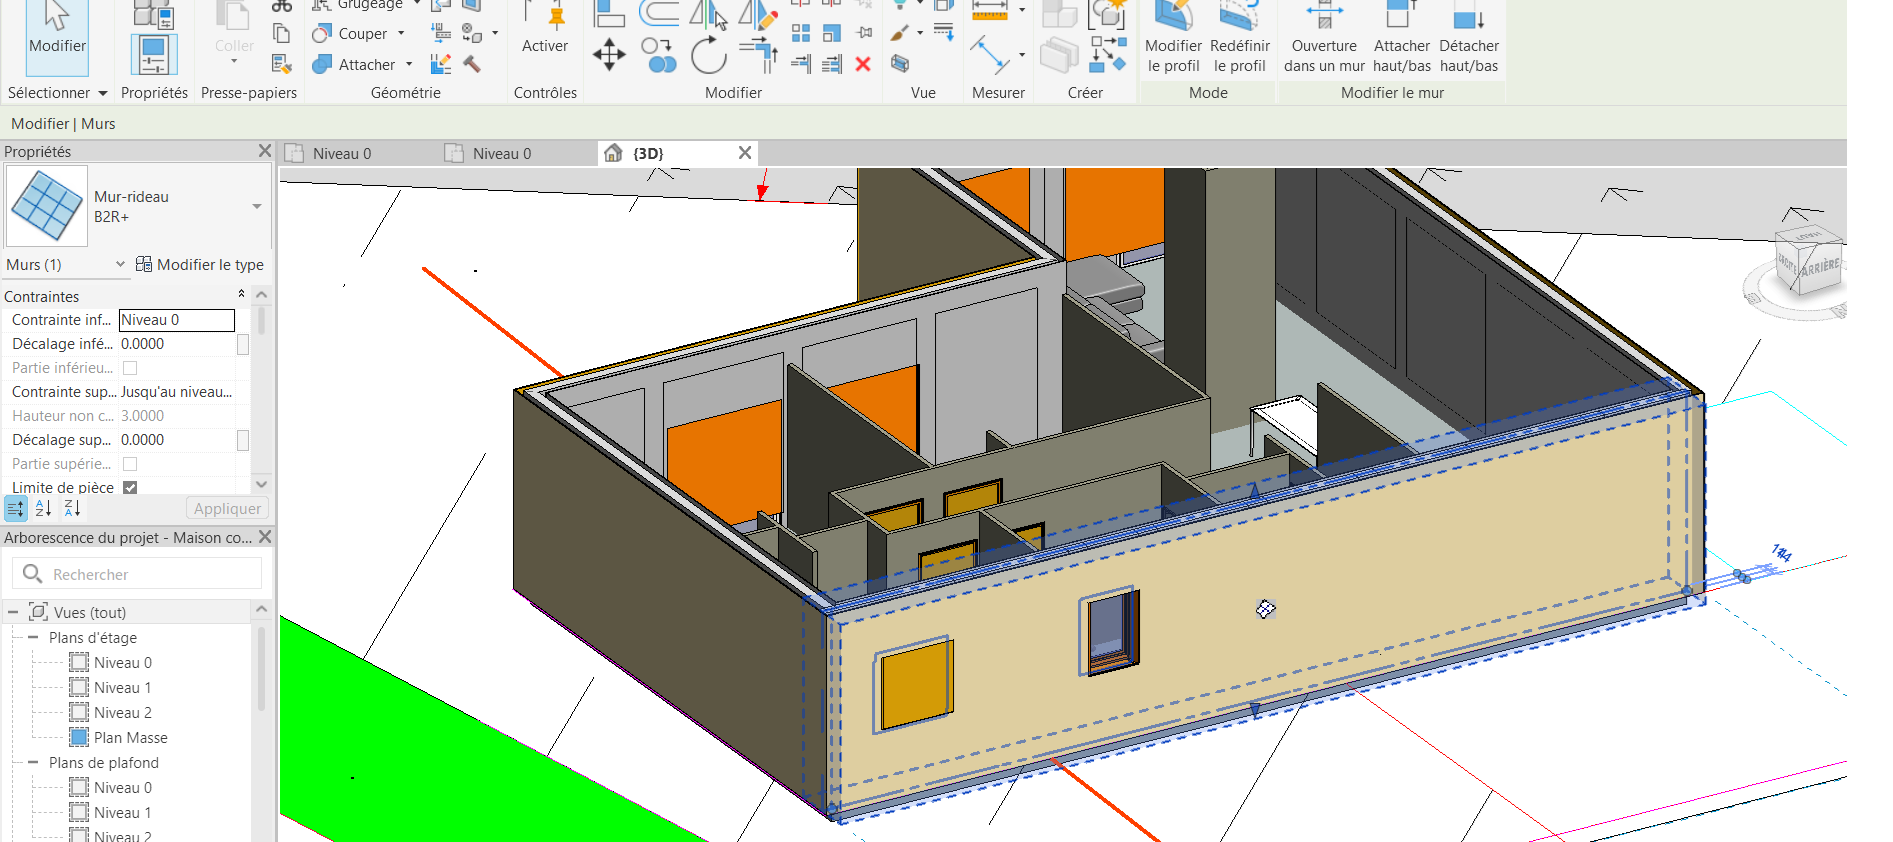Open the Couper dropdown arrow
Viewport: 1893px width, 842px height.
(401, 34)
